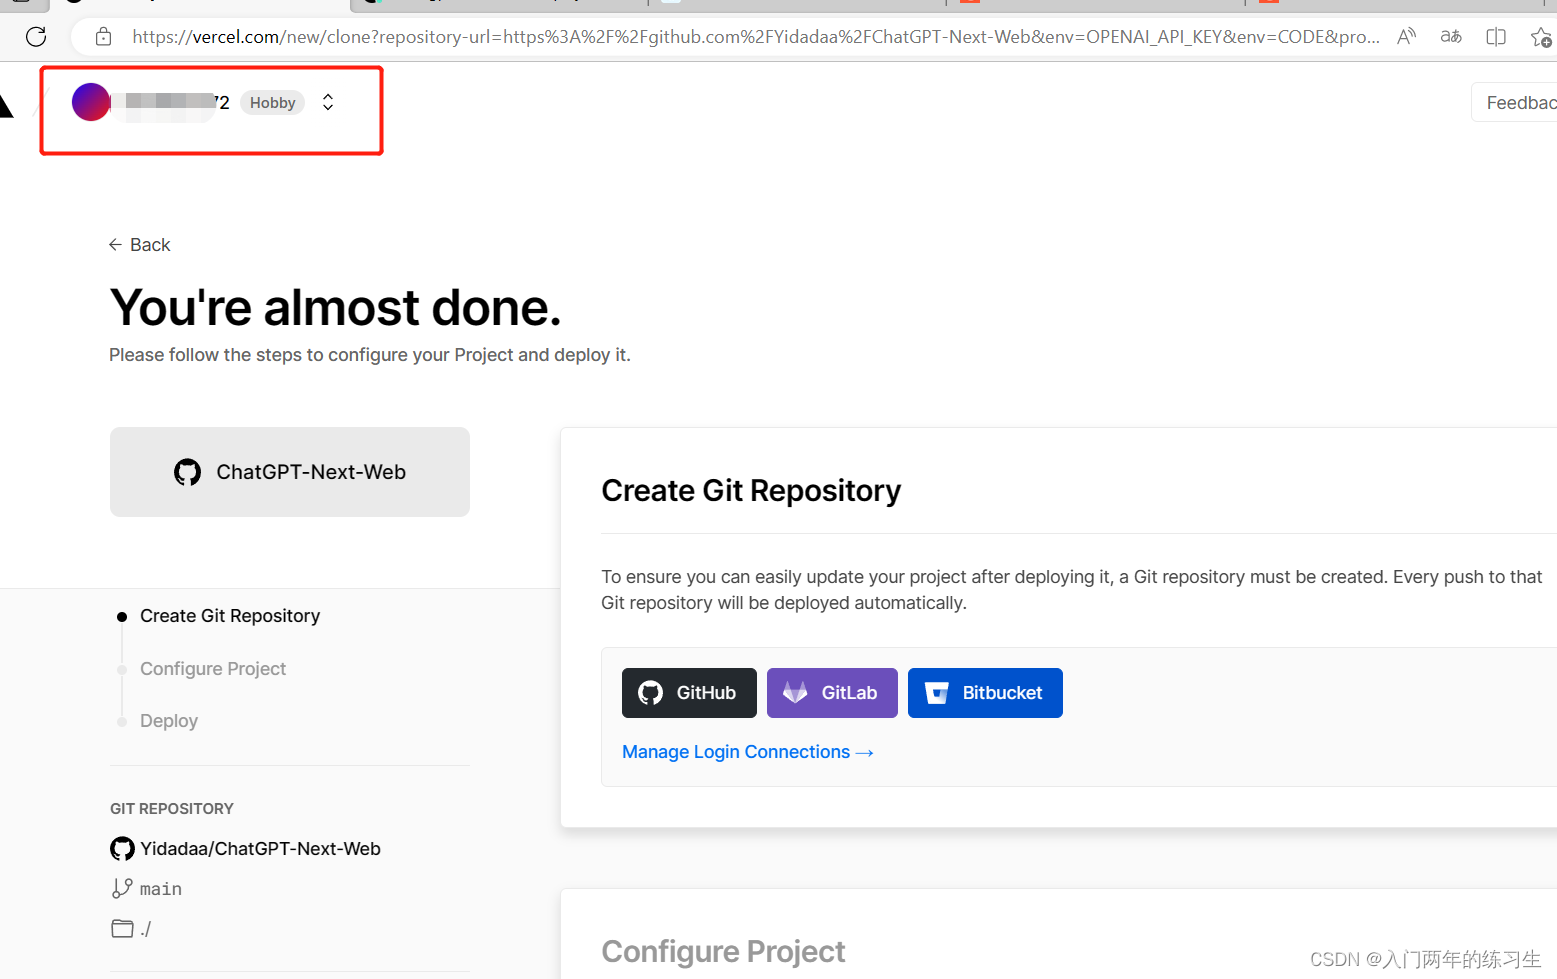Click the folder icon for root directory
The image size is (1557, 979).
[x=122, y=929]
